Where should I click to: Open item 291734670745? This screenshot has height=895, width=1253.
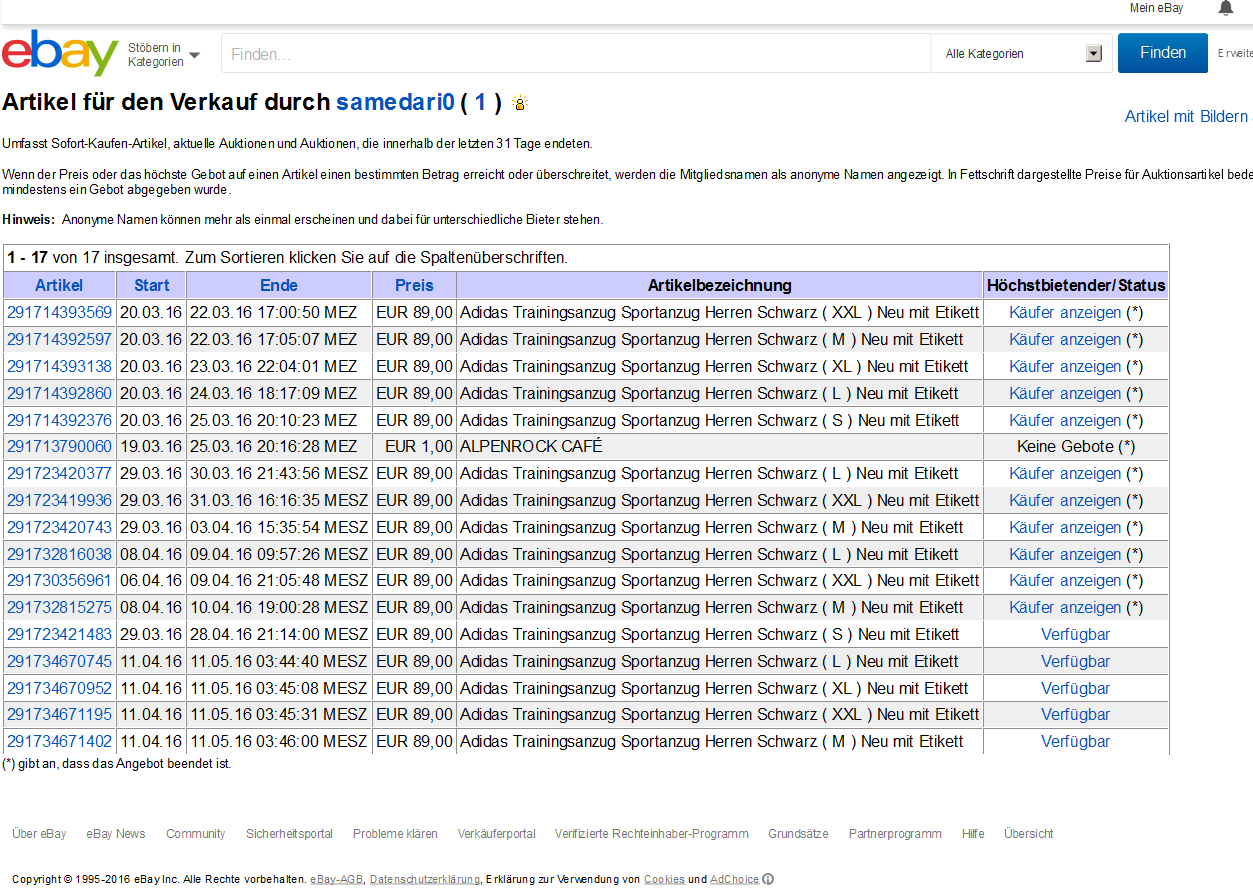(x=60, y=661)
